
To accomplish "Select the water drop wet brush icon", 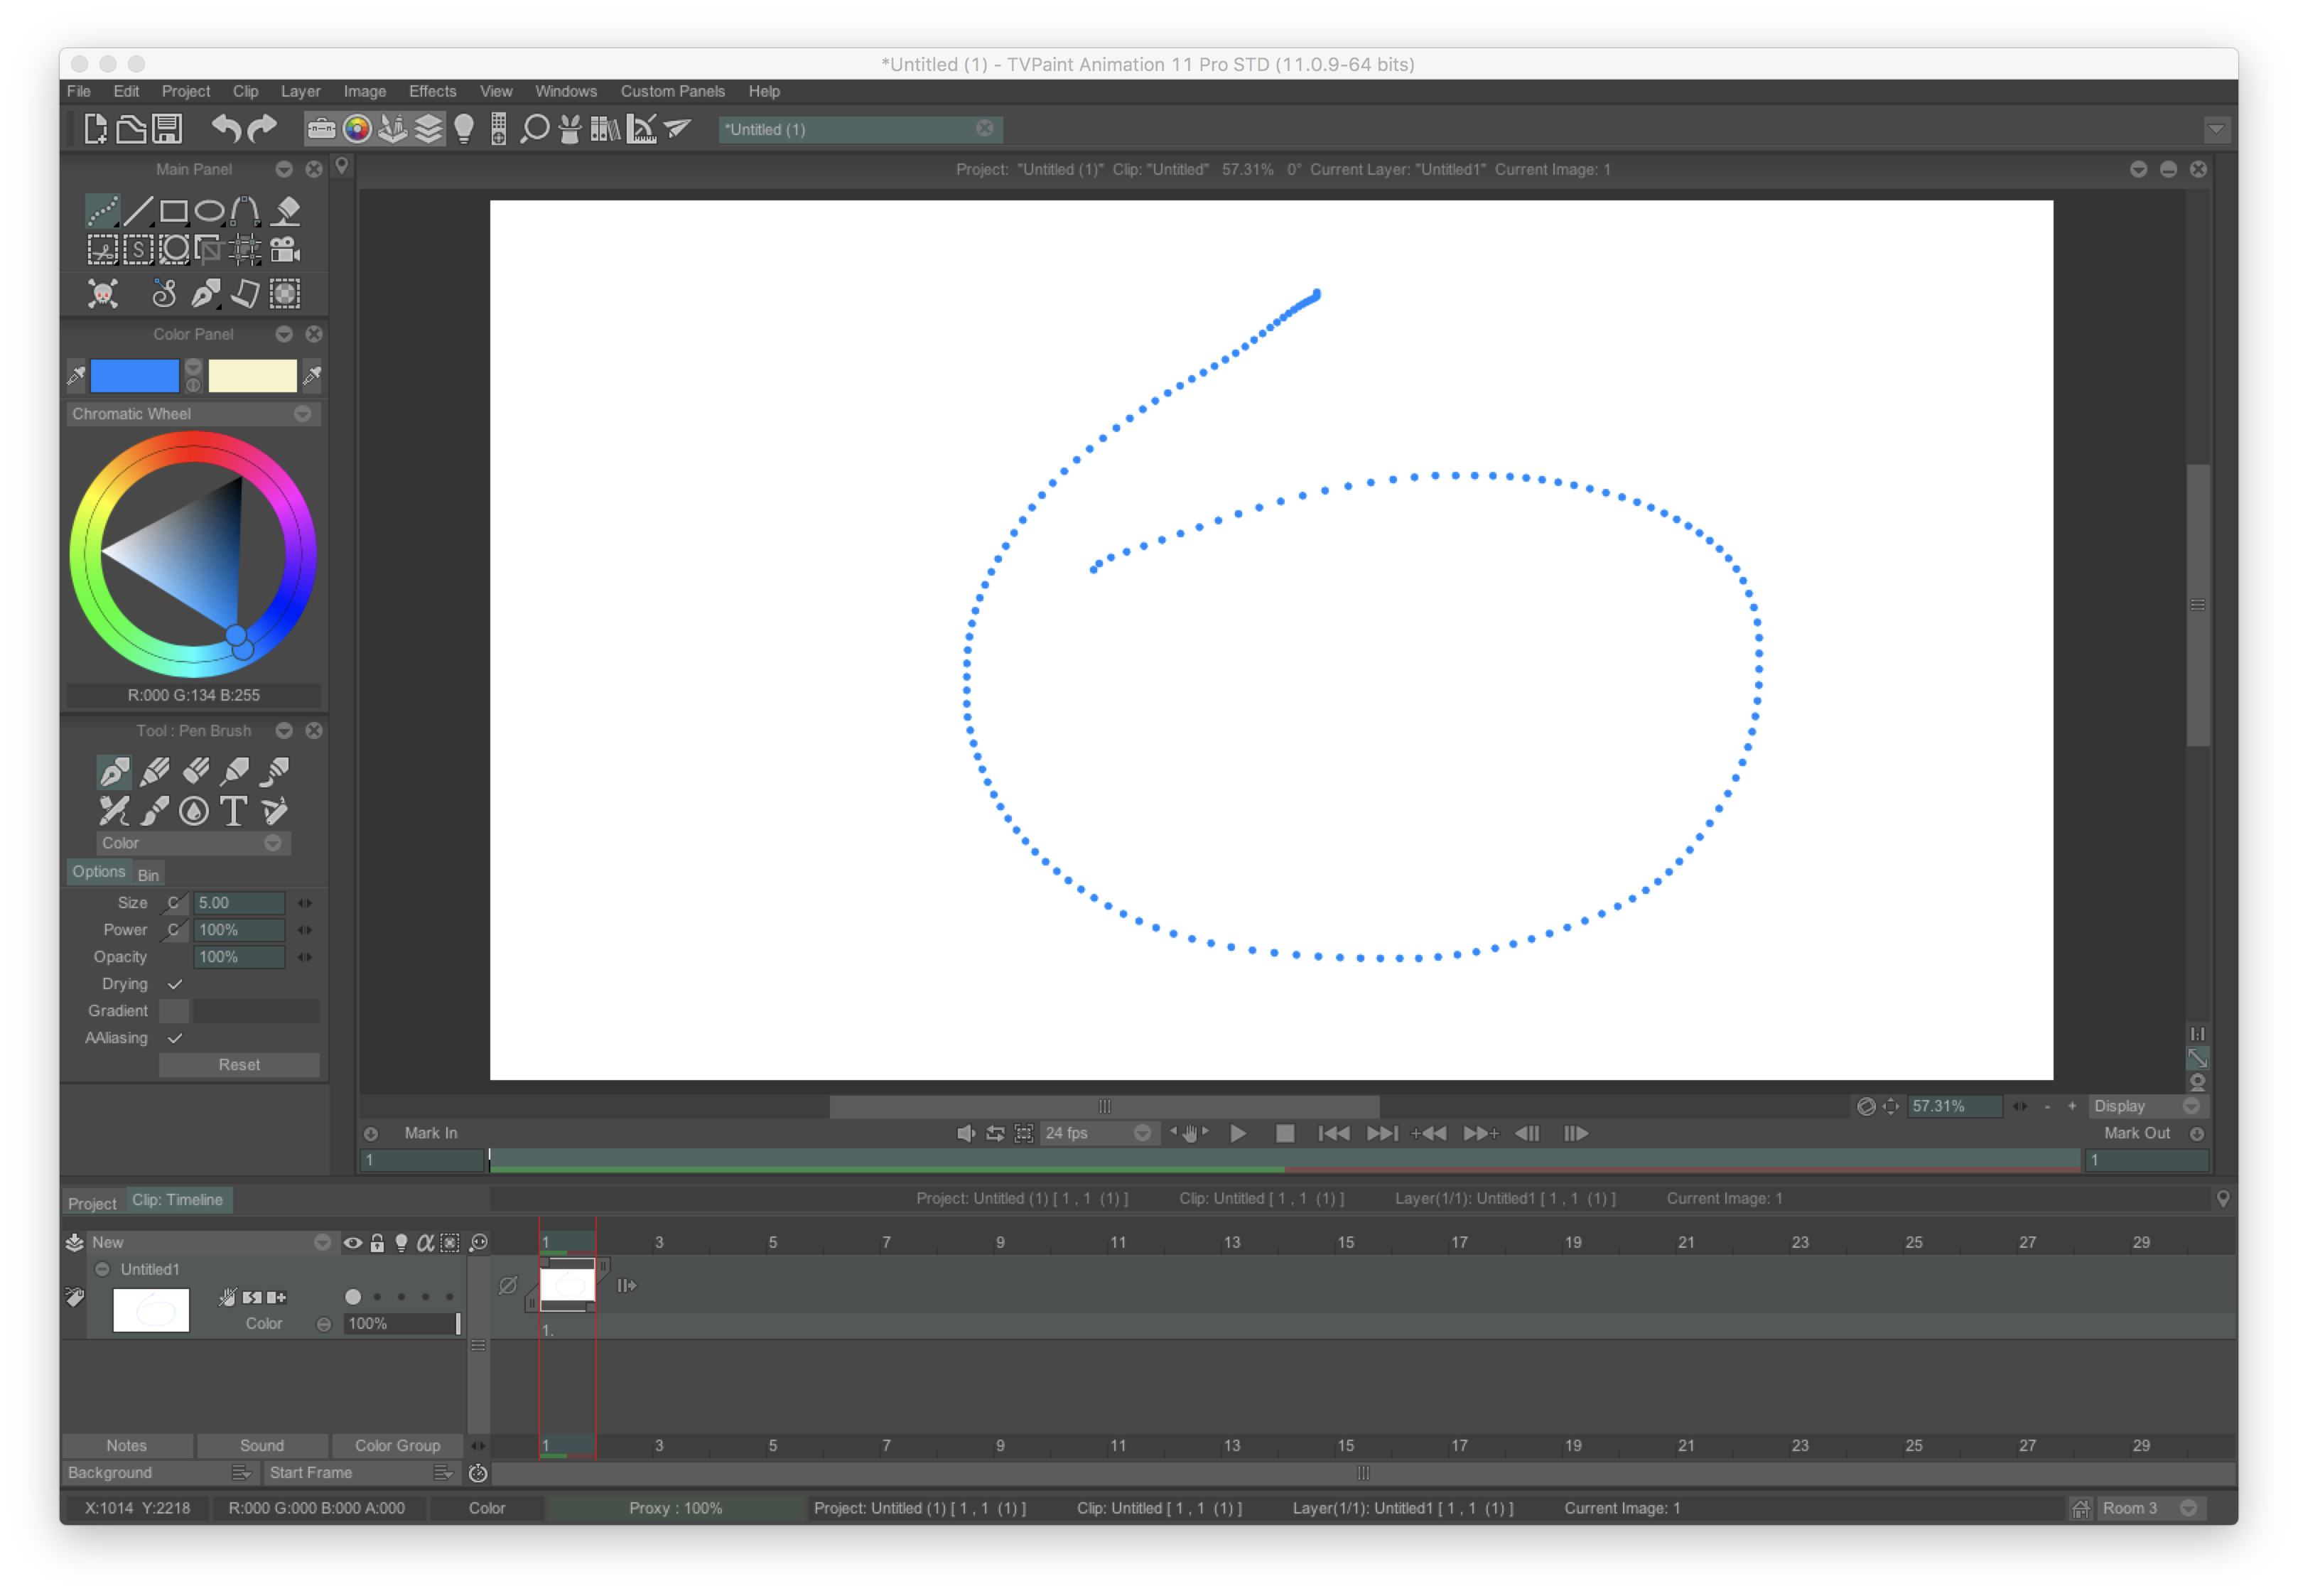I will 194,811.
